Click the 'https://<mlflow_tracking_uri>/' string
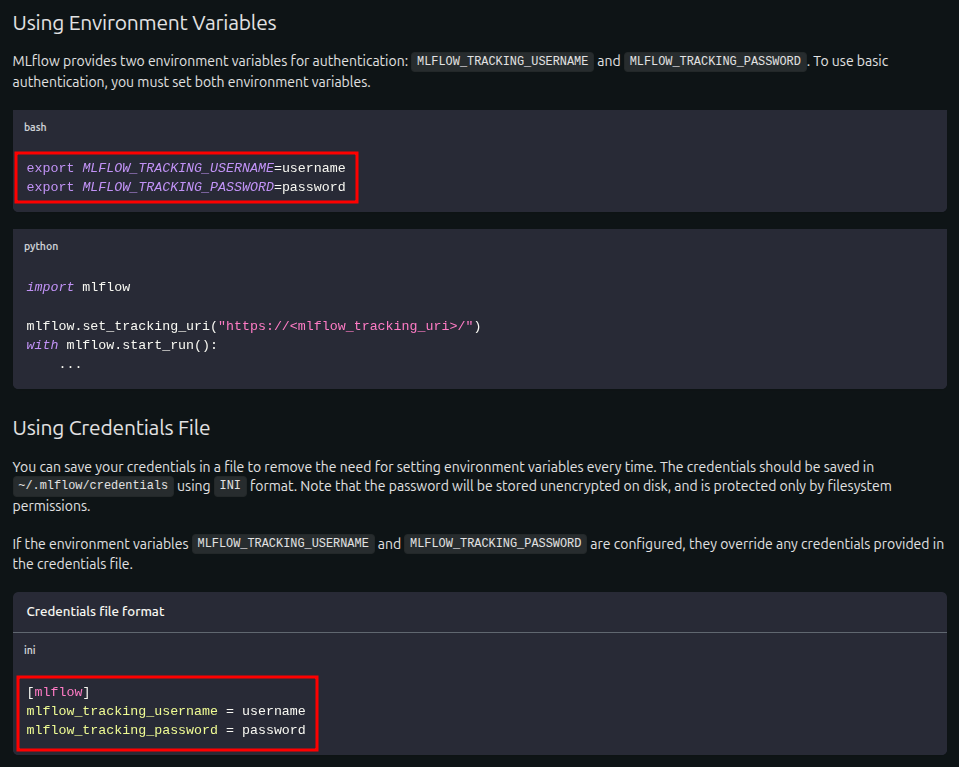This screenshot has height=767, width=959. [346, 326]
